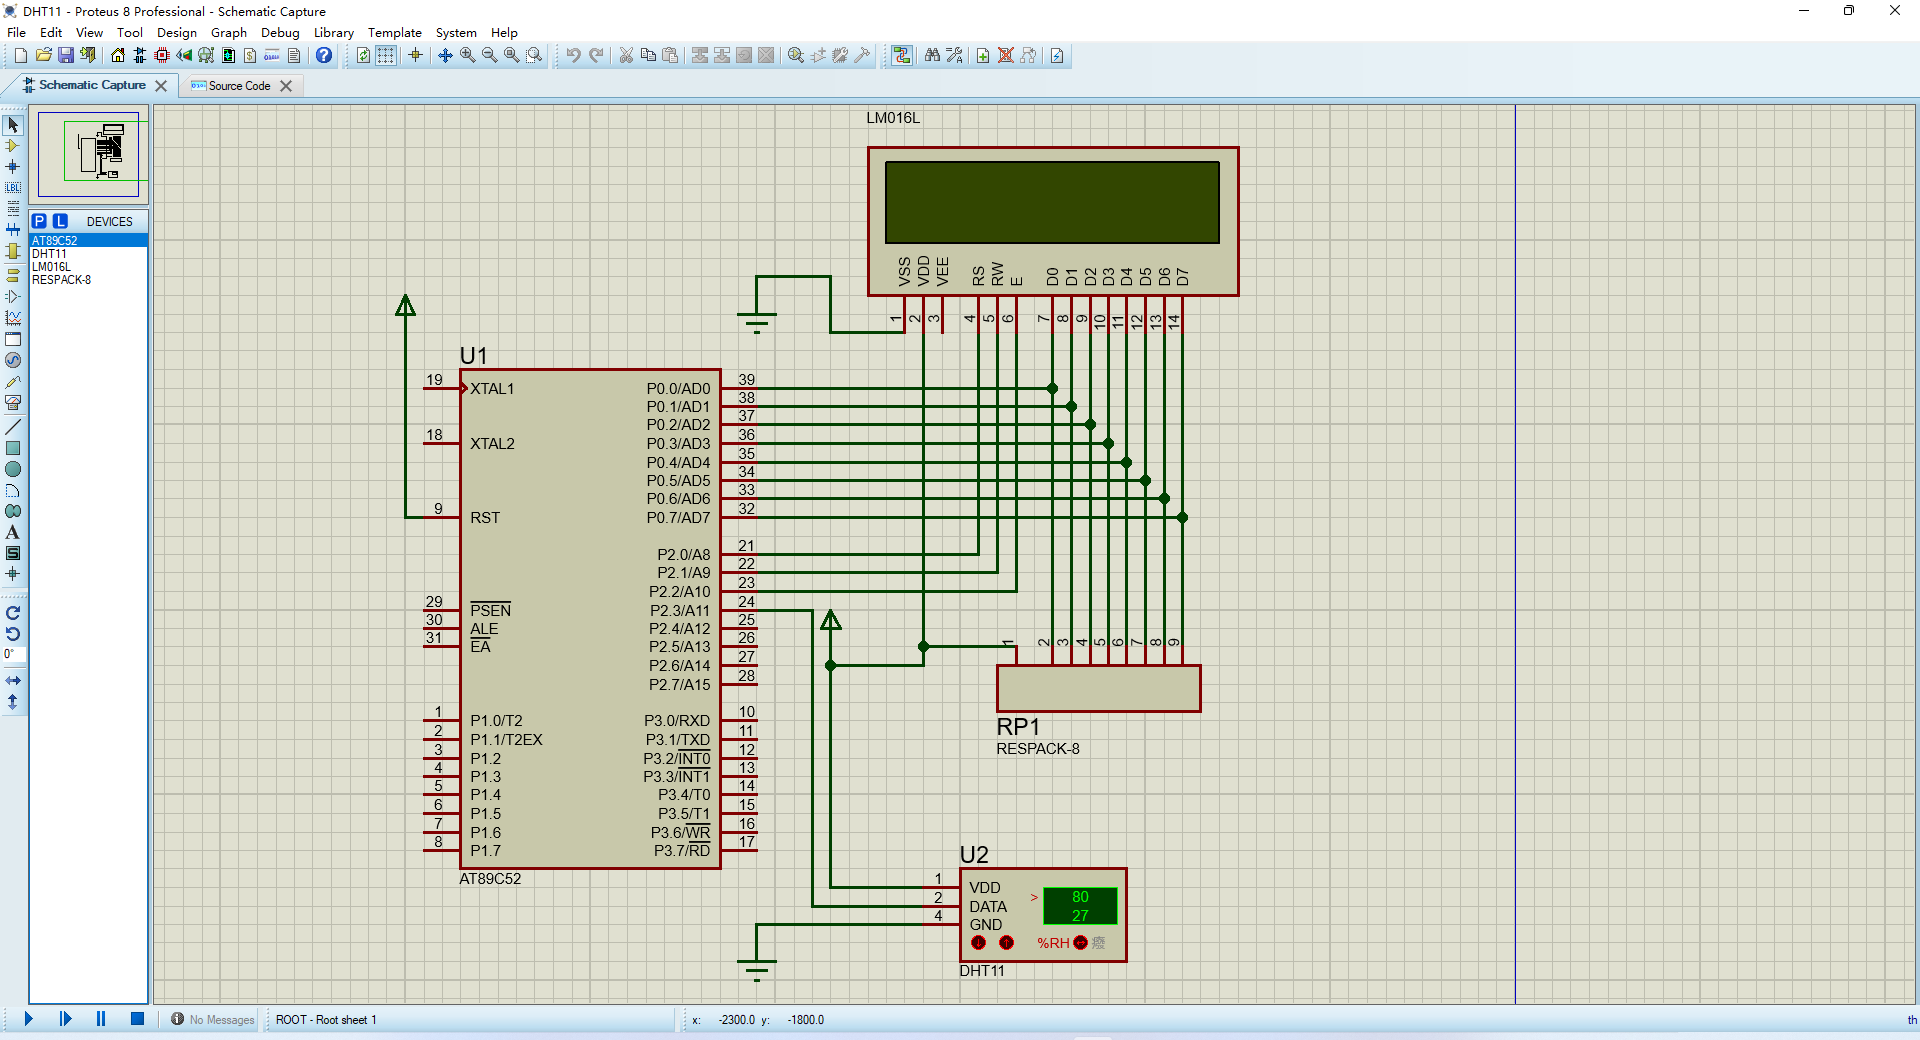Select LM016L in the devices list
Viewport: 1920px width, 1040px height.
pyautogui.click(x=88, y=267)
